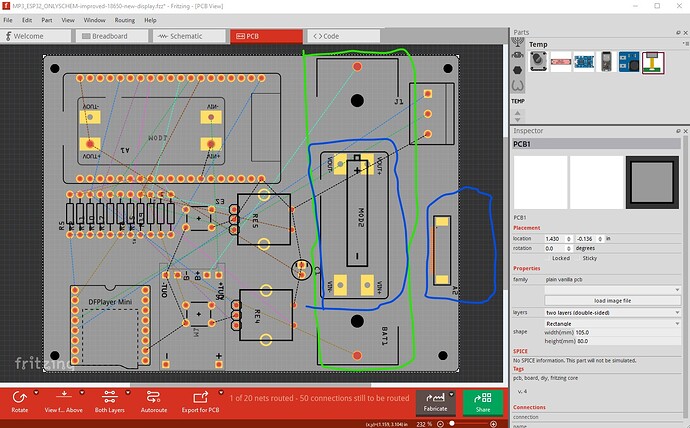690x428 pixels.
Task: Select the ESP32 module part thumbnail
Action: [x=606, y=62]
